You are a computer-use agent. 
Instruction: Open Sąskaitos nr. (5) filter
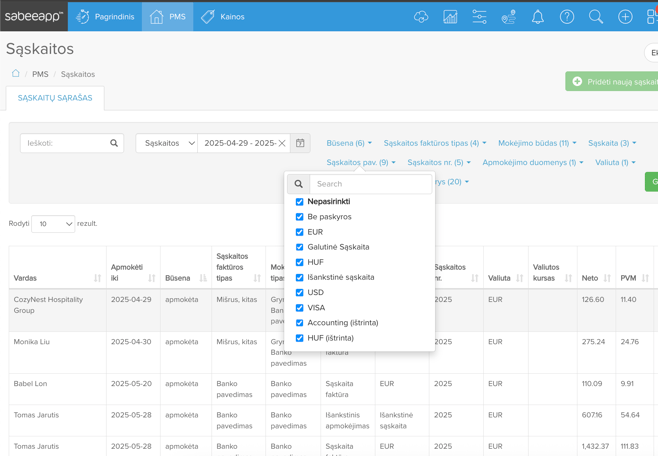coord(439,162)
